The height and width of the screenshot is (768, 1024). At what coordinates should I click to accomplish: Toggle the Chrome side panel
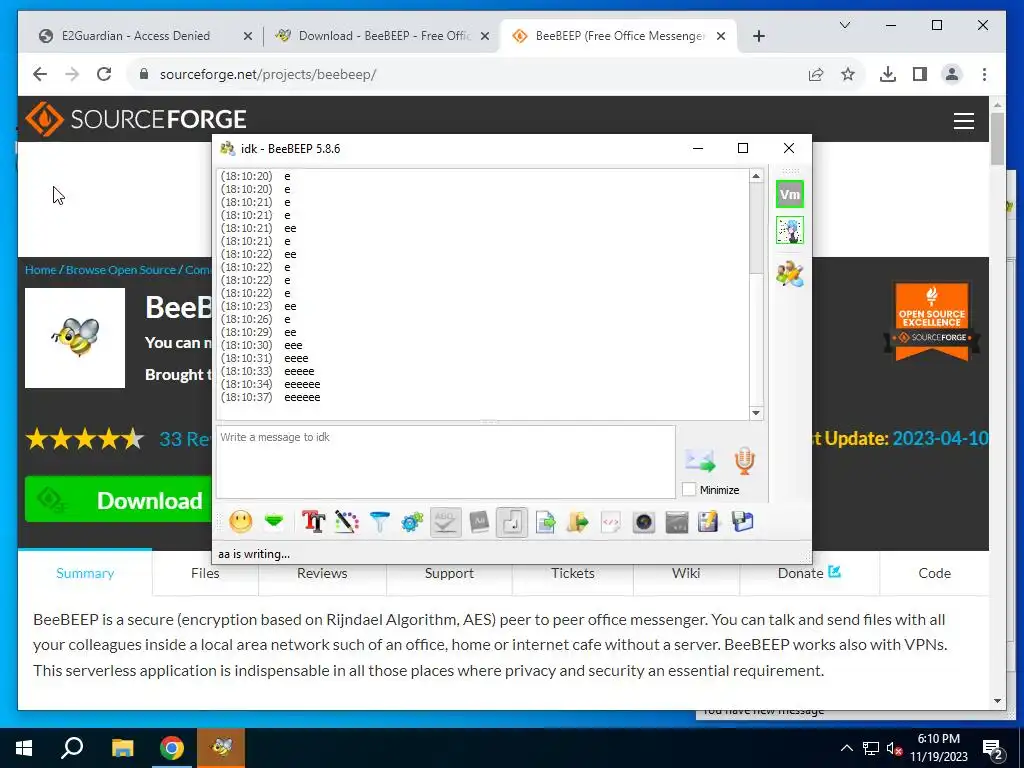pos(920,74)
